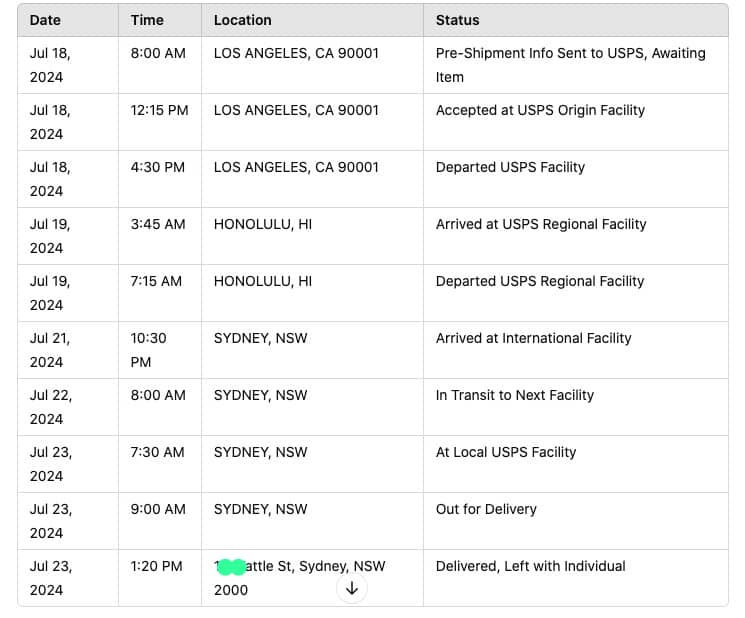Click Departed USPS Regional Facility status
The height and width of the screenshot is (618, 745).
(540, 281)
